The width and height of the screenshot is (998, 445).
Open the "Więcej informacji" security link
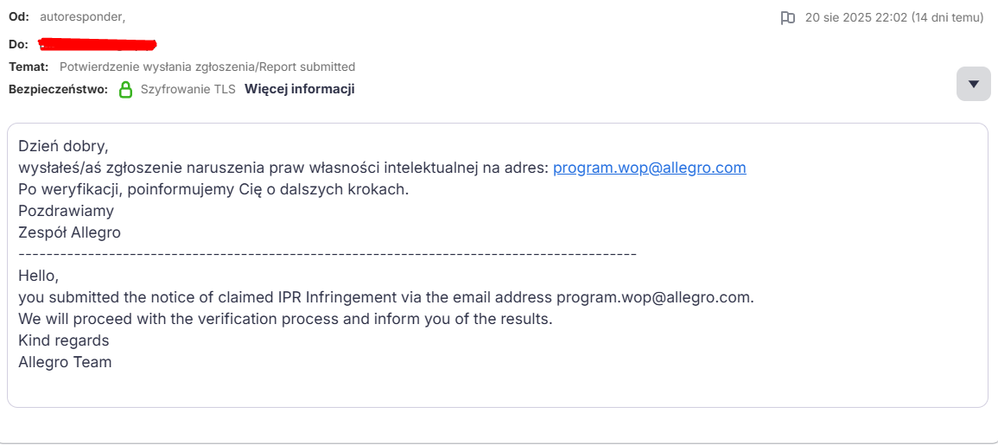click(x=299, y=89)
